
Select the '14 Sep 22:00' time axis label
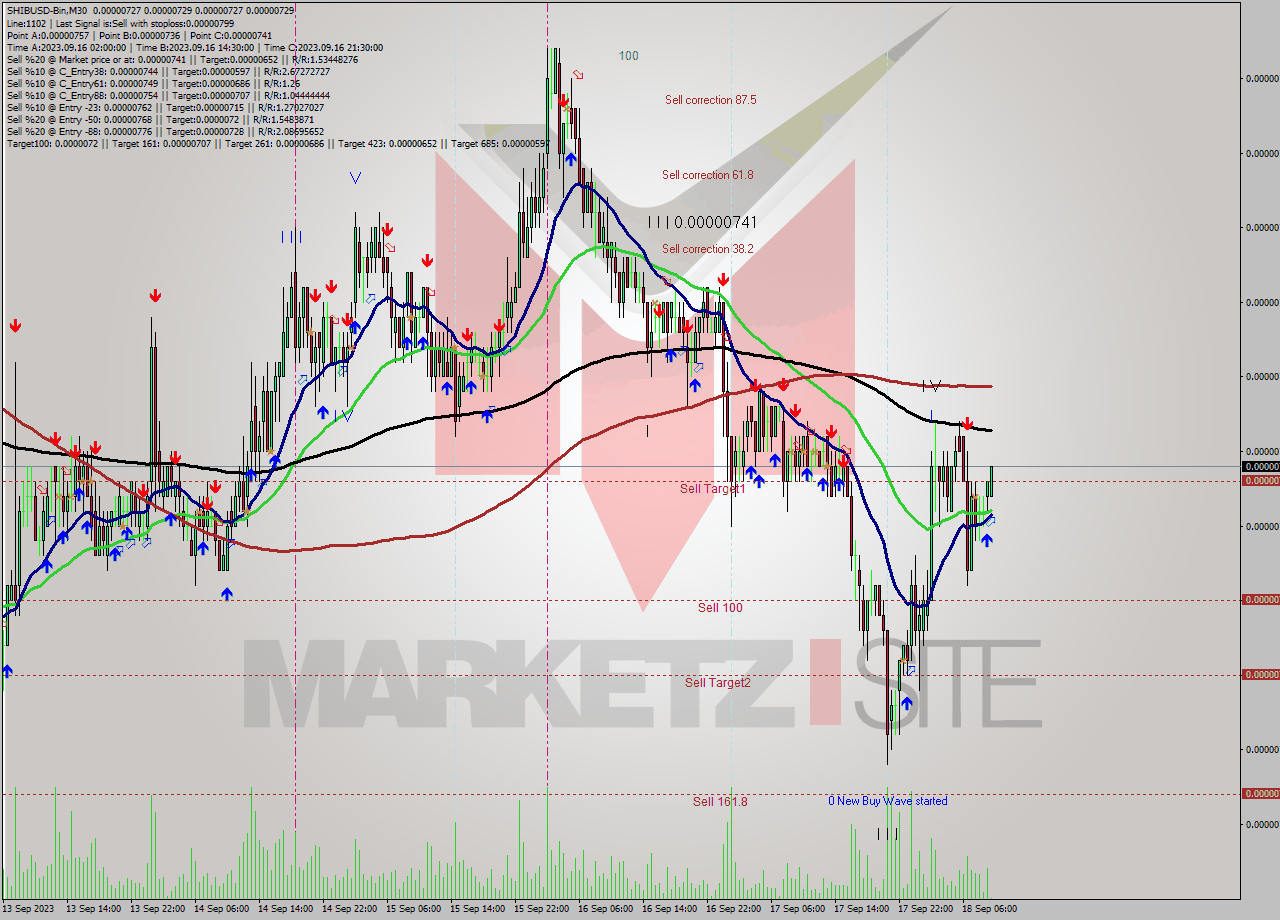pyautogui.click(x=349, y=909)
